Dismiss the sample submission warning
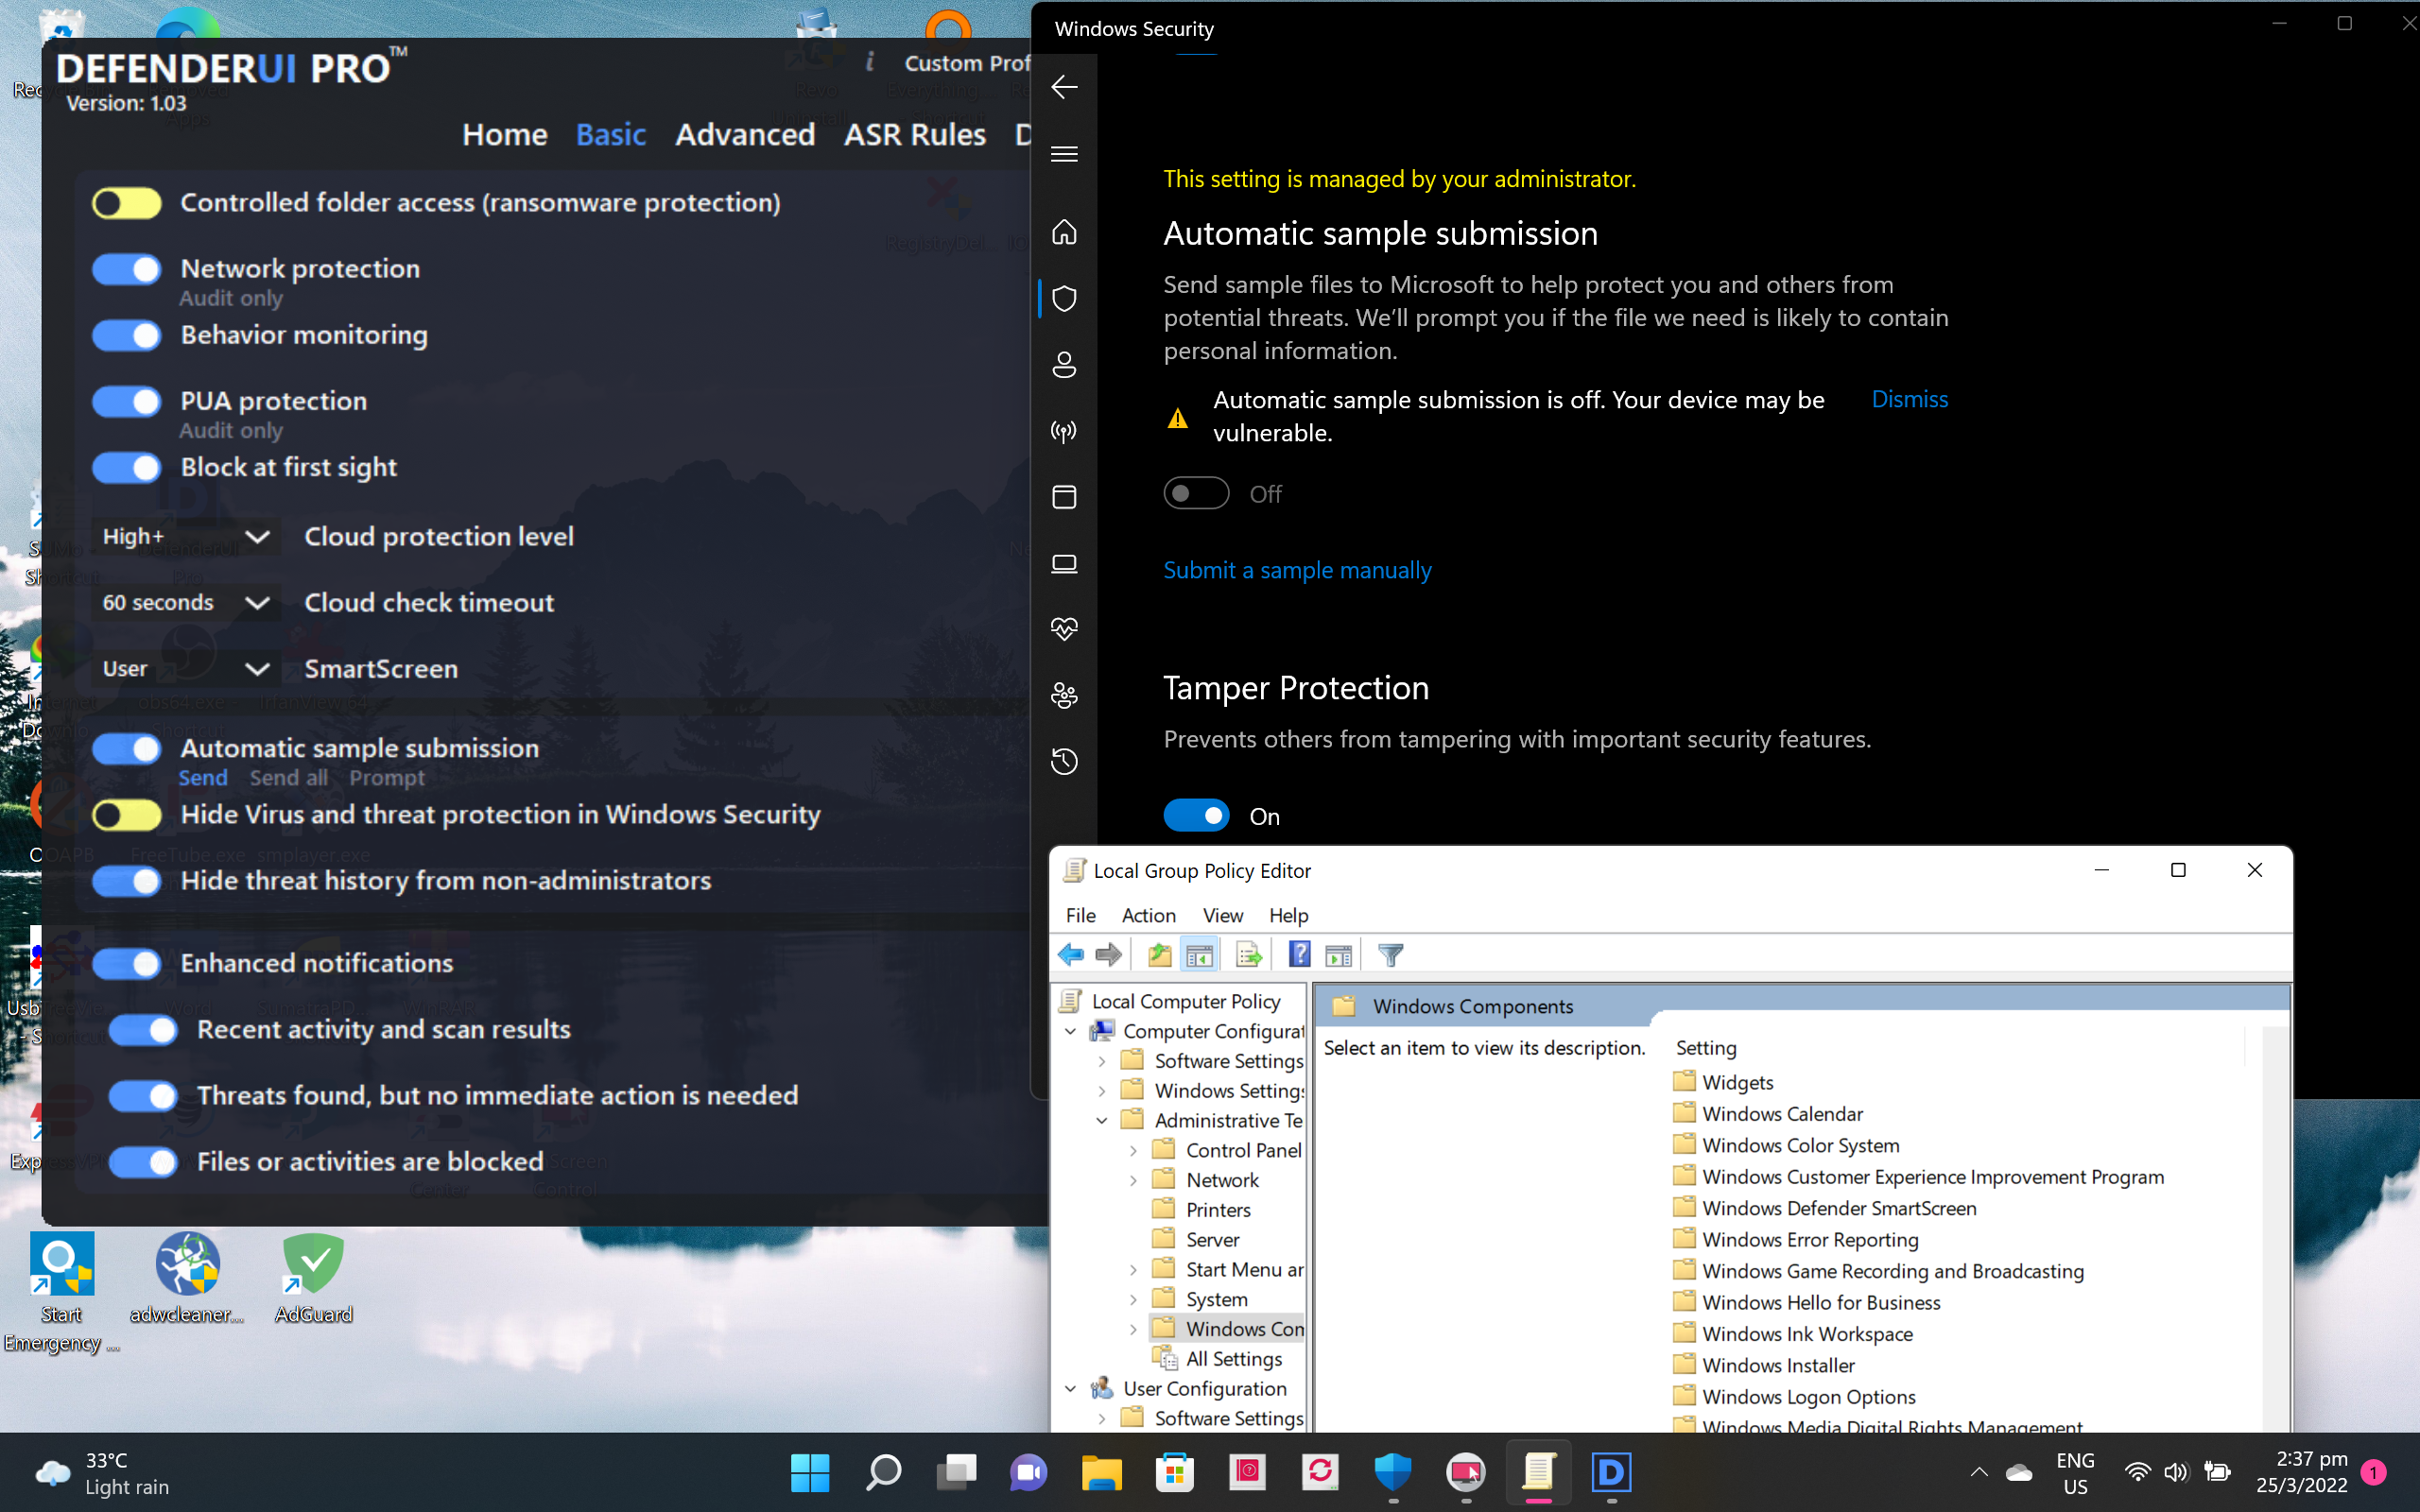The width and height of the screenshot is (2420, 1512). tap(1909, 400)
